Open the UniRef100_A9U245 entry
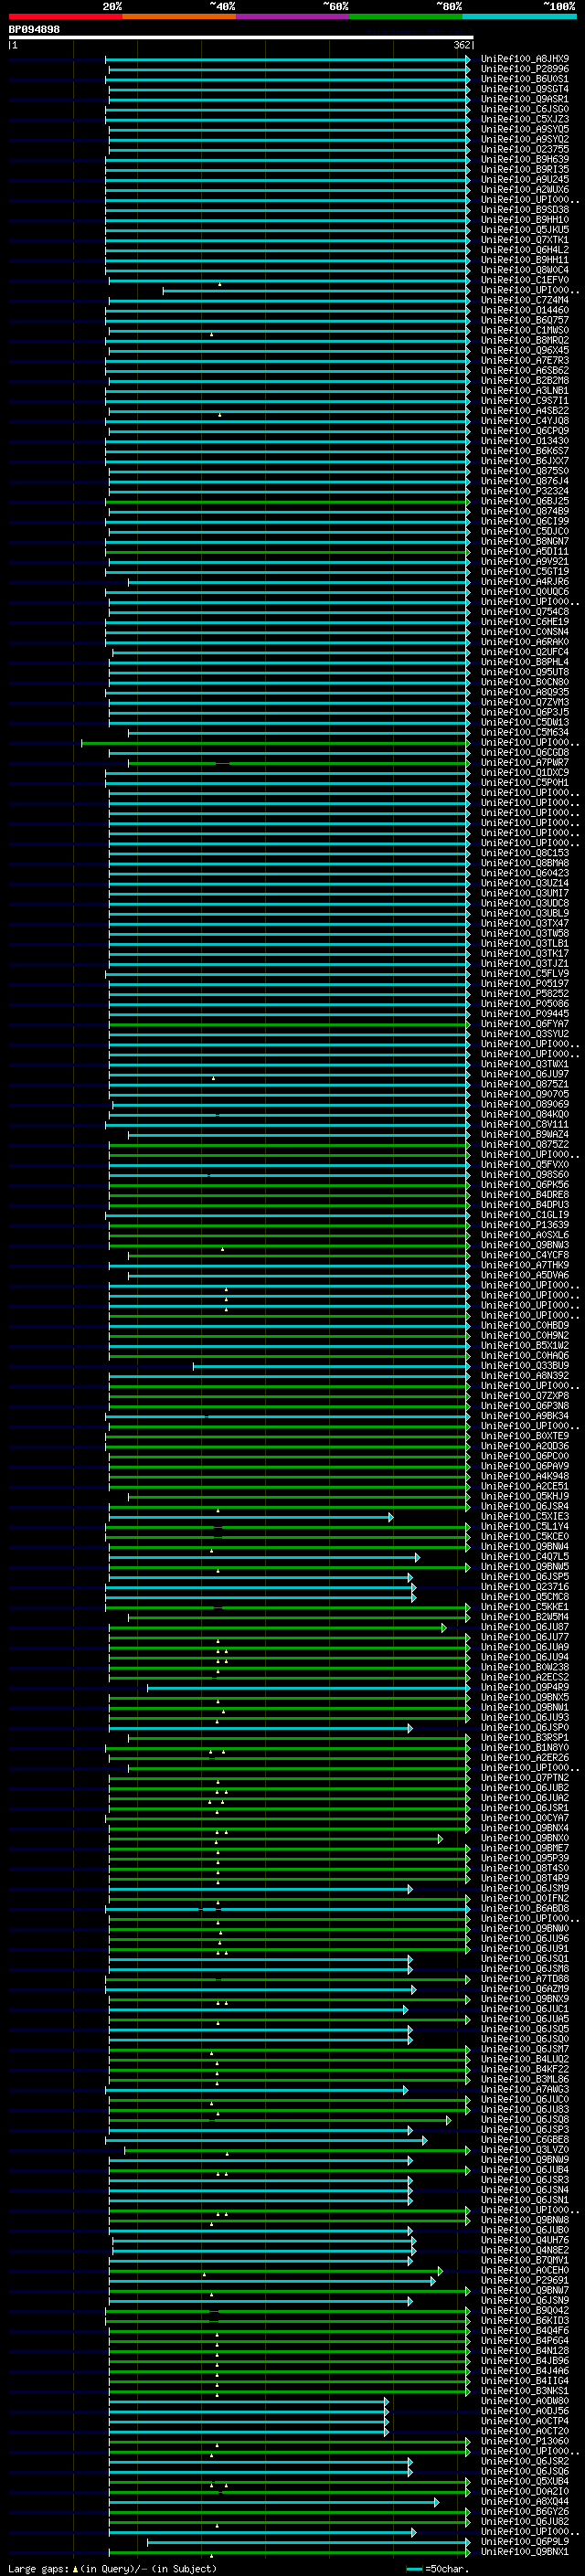 [525, 179]
